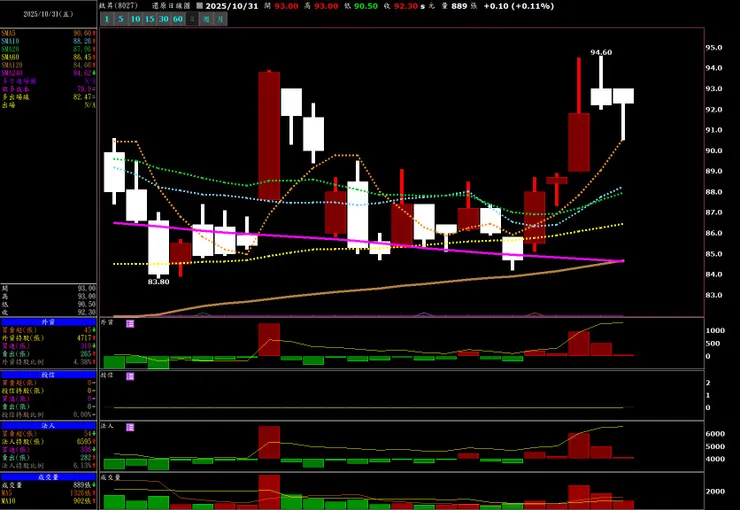Select the SMA5 legend row

click(x=49, y=33)
